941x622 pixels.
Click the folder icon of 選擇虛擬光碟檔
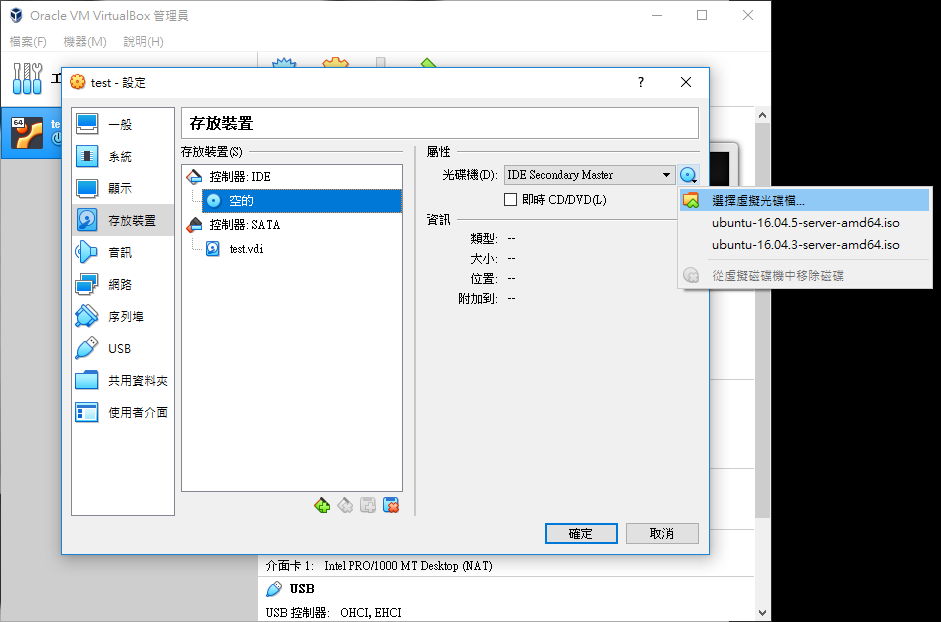point(691,201)
